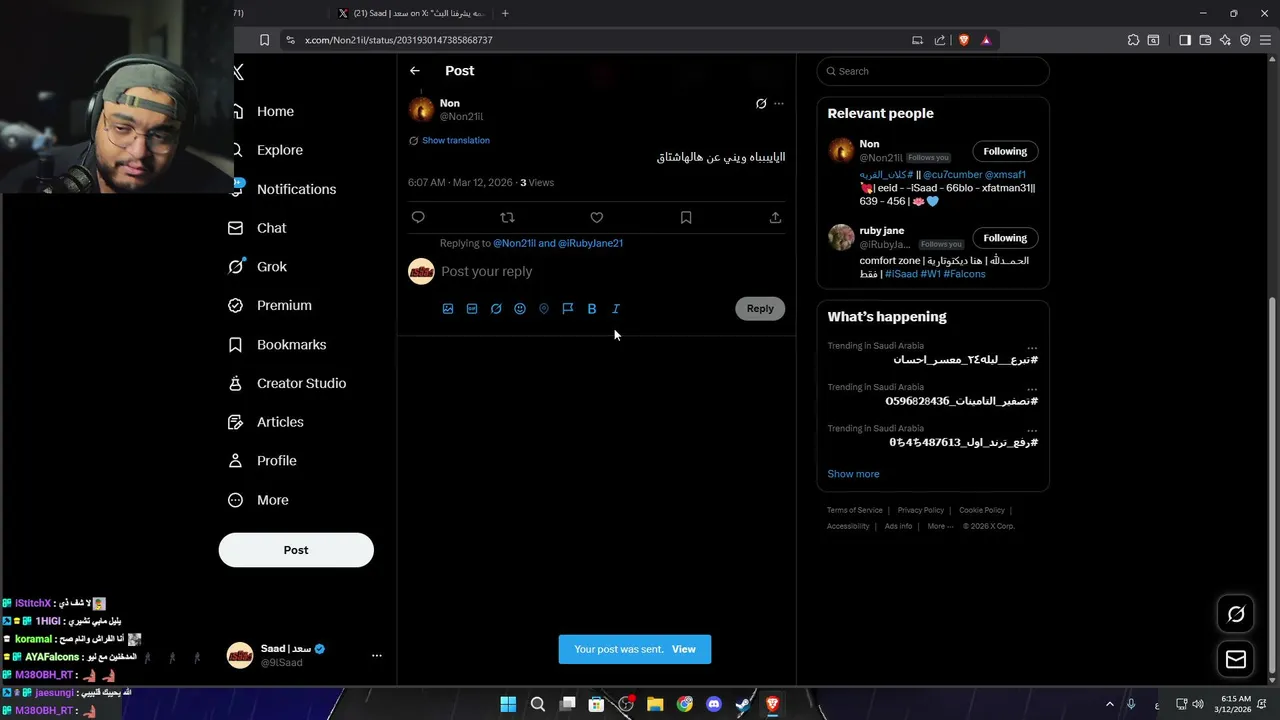Open the three-dot menu on the post
The width and height of the screenshot is (1280, 720).
coord(779,103)
